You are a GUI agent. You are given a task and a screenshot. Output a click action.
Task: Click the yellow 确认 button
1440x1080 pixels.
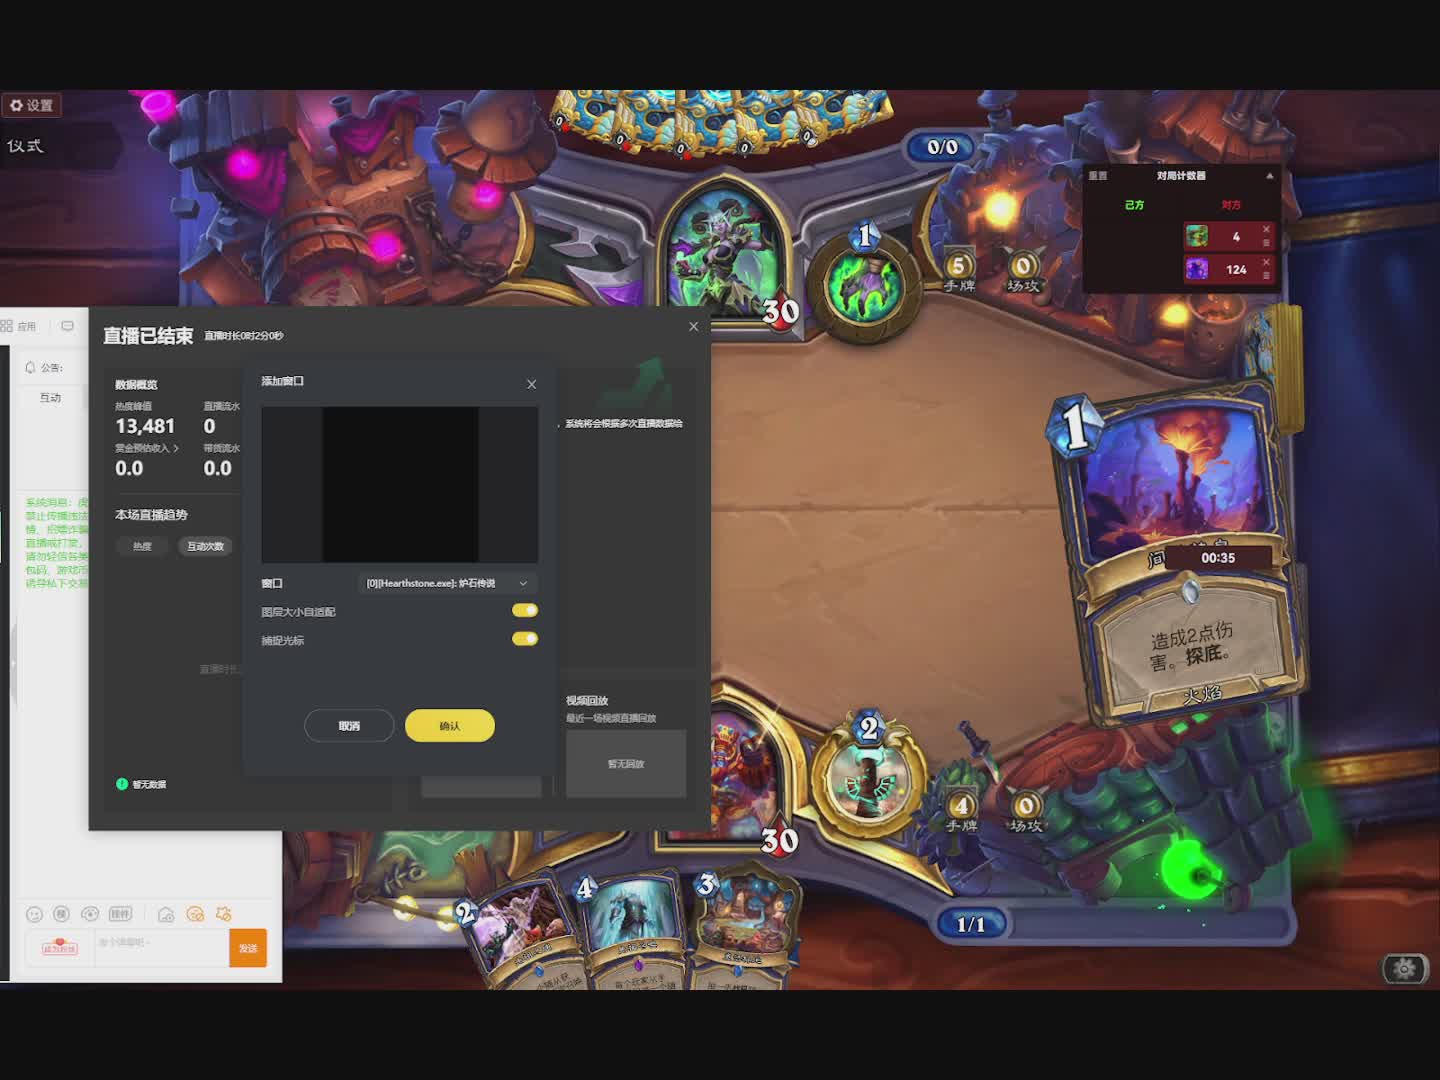[x=450, y=726]
